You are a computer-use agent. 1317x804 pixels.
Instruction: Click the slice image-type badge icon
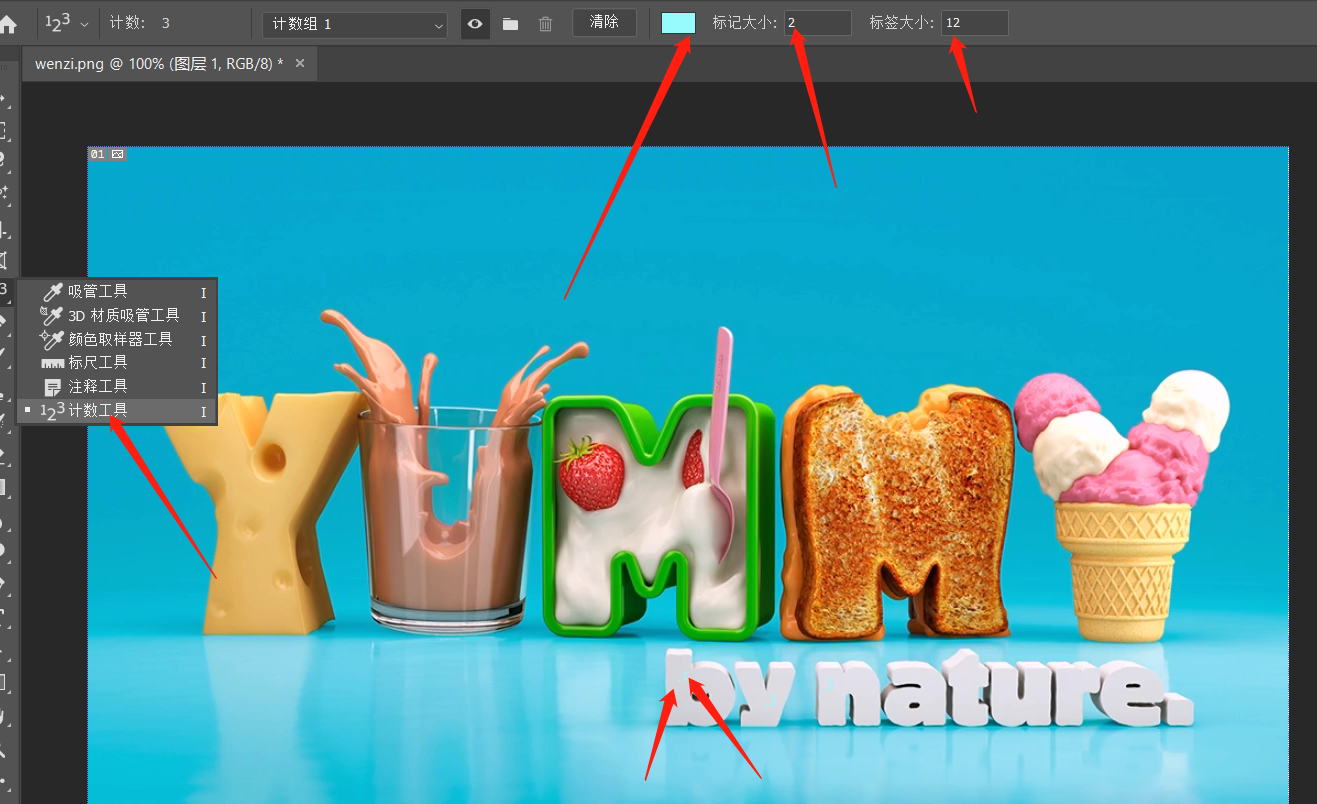(x=117, y=154)
